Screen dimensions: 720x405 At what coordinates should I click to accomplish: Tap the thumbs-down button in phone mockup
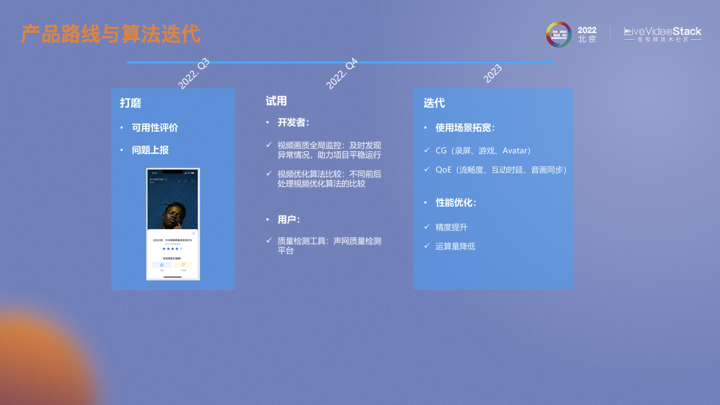point(184,265)
